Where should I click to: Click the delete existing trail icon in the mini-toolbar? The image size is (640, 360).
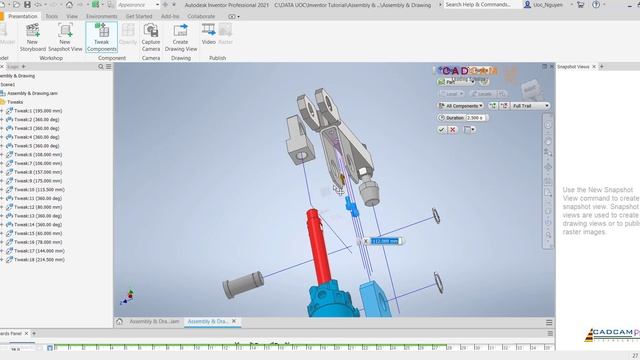[504, 106]
